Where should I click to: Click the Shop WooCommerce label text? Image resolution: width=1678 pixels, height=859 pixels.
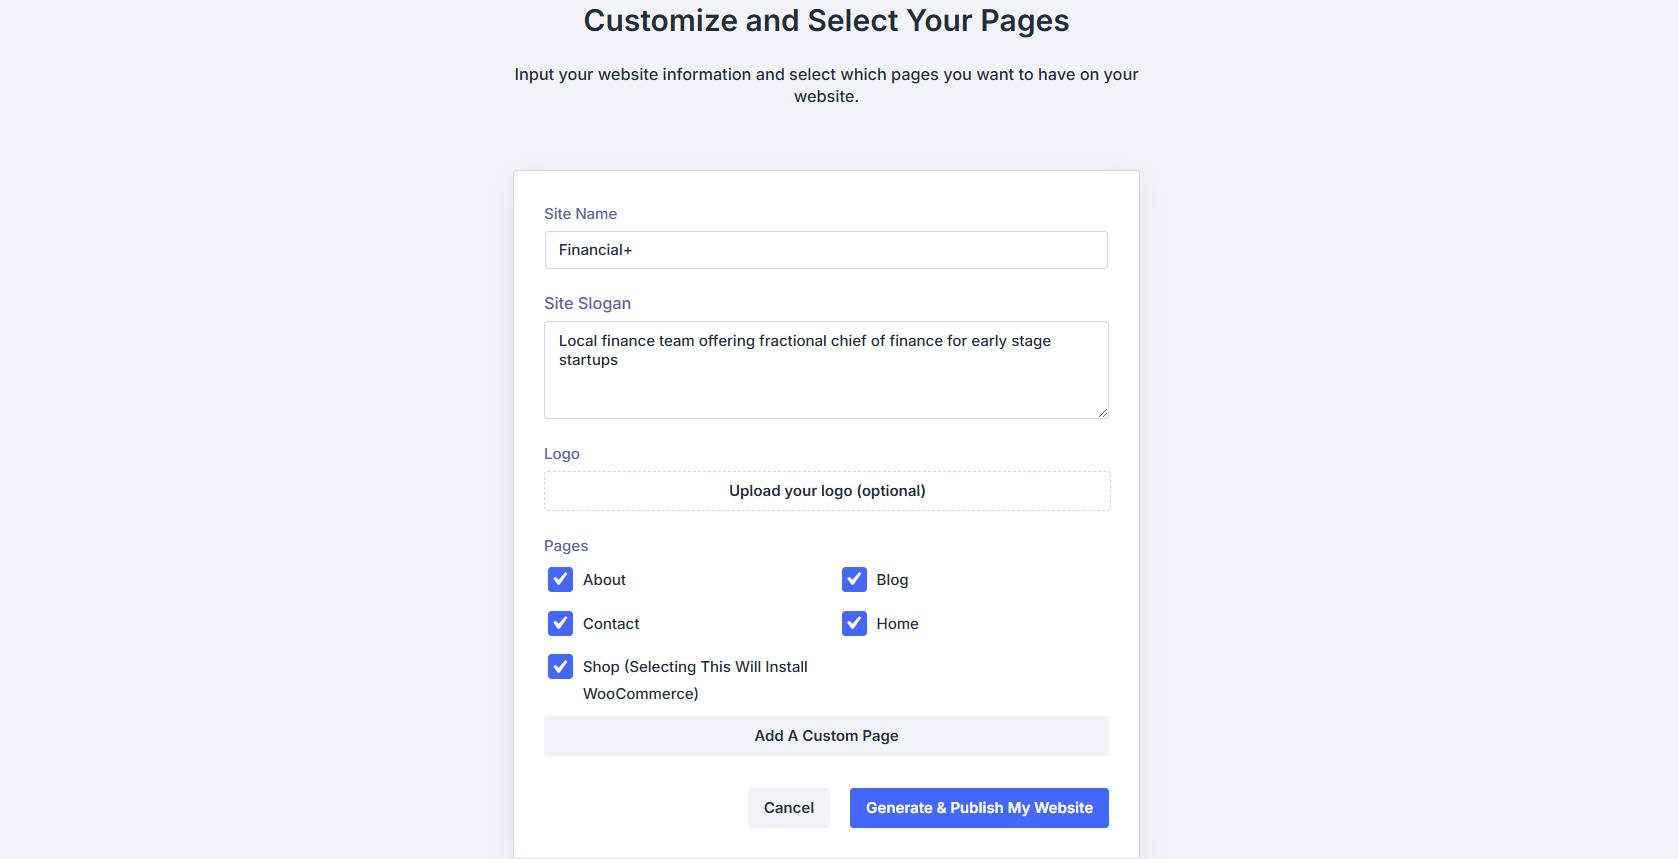tap(695, 666)
